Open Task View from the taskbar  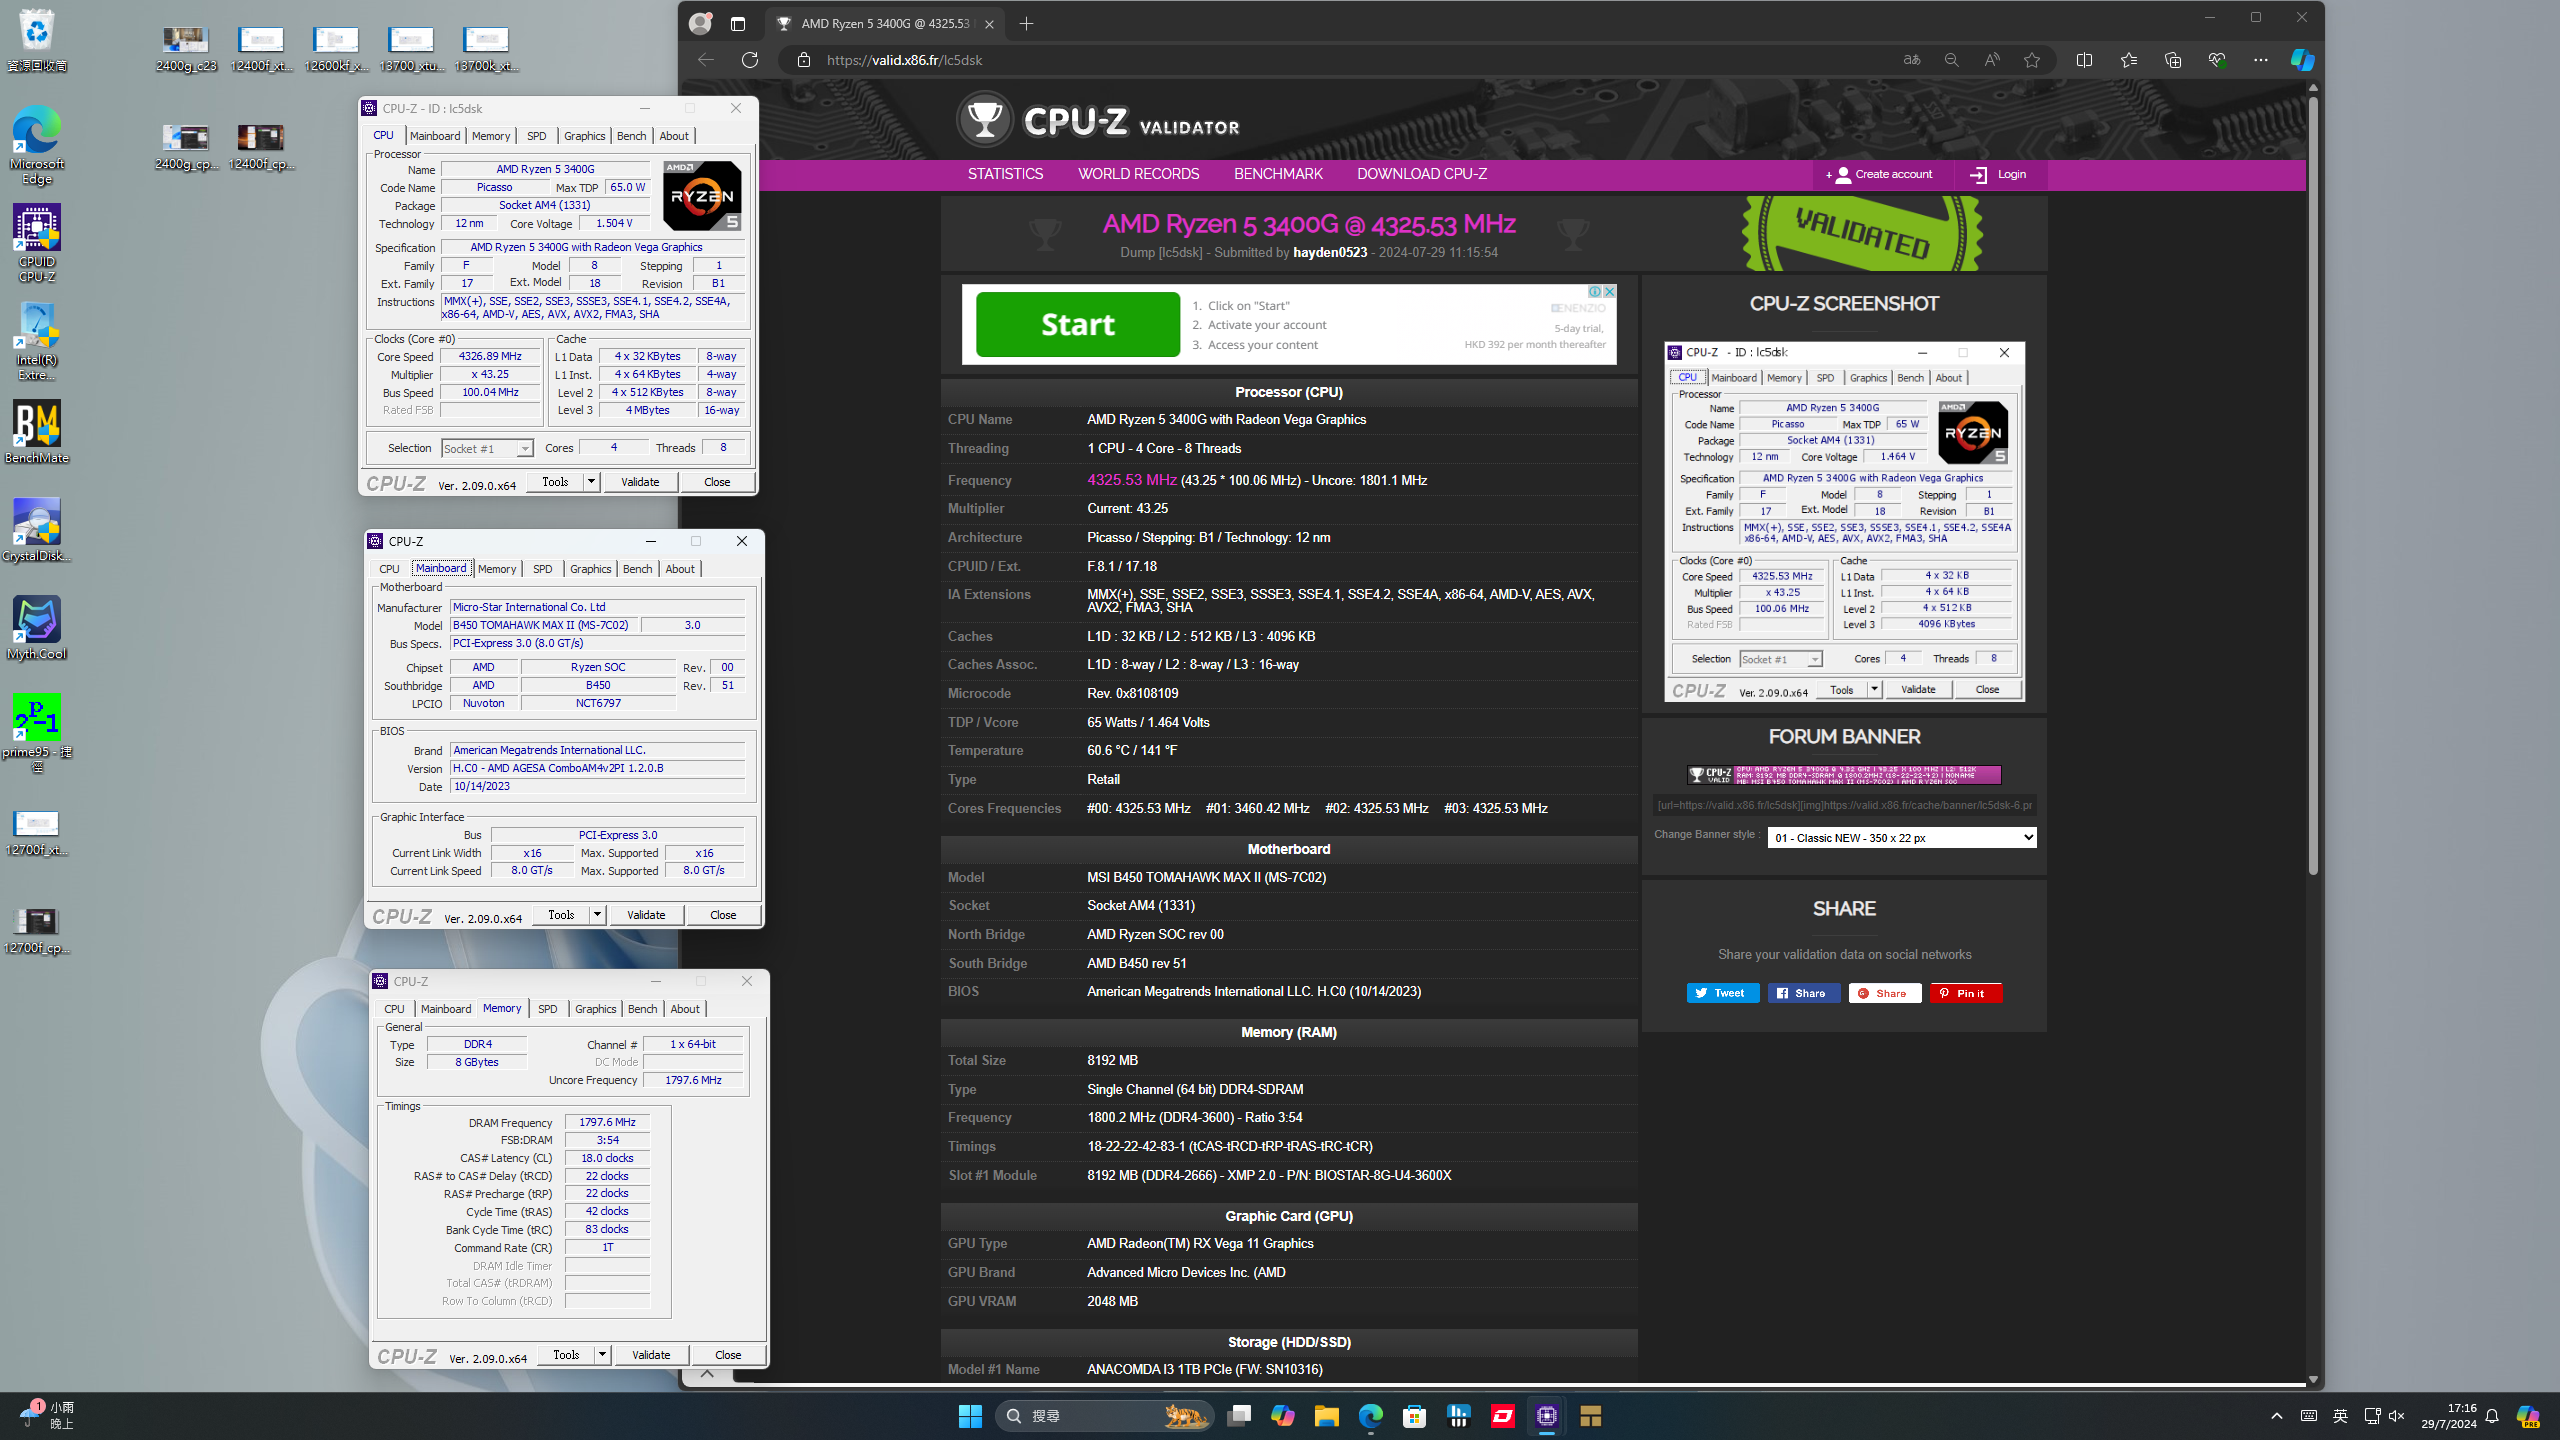point(1239,1416)
